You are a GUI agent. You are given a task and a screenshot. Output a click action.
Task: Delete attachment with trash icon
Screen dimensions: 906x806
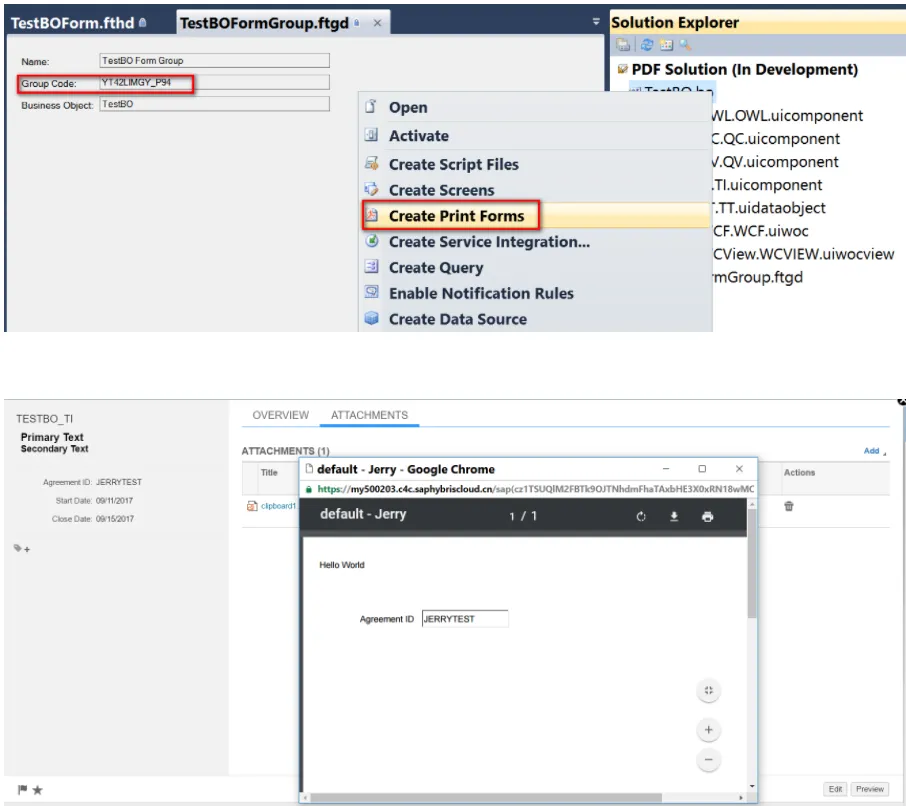789,506
